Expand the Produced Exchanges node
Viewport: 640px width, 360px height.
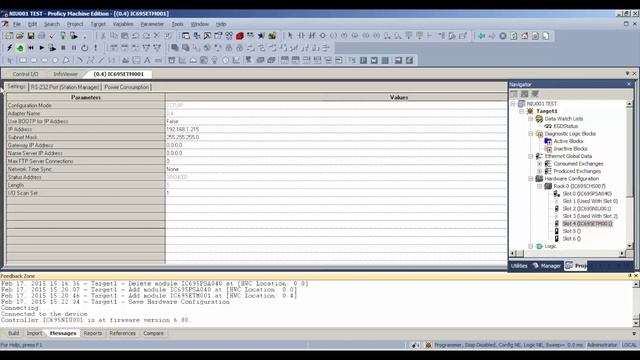click(x=540, y=171)
